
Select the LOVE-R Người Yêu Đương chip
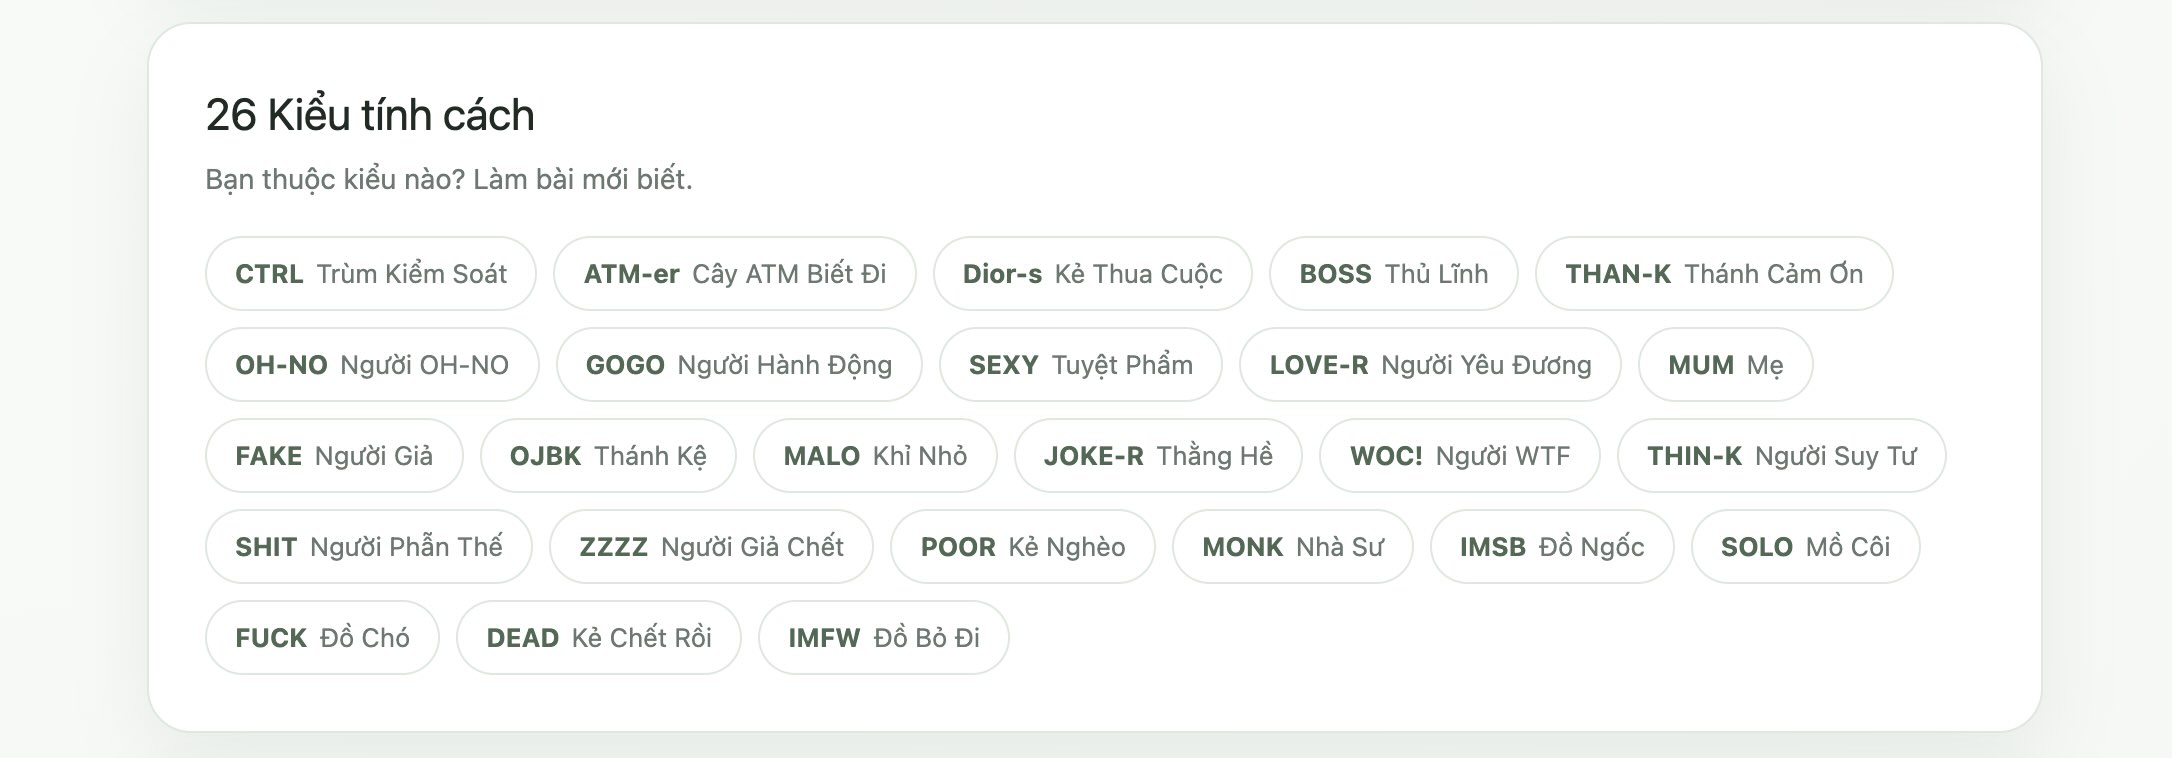[x=1429, y=365]
